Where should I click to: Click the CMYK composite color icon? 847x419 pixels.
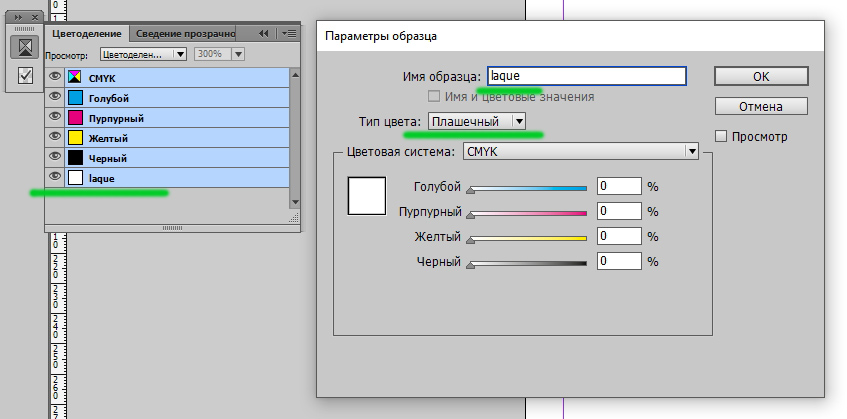[75, 78]
